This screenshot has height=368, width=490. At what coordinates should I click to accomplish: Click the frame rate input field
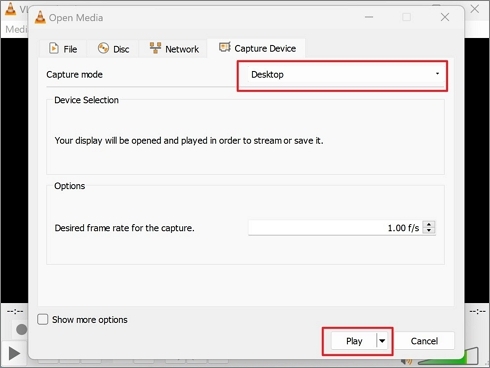coord(335,228)
